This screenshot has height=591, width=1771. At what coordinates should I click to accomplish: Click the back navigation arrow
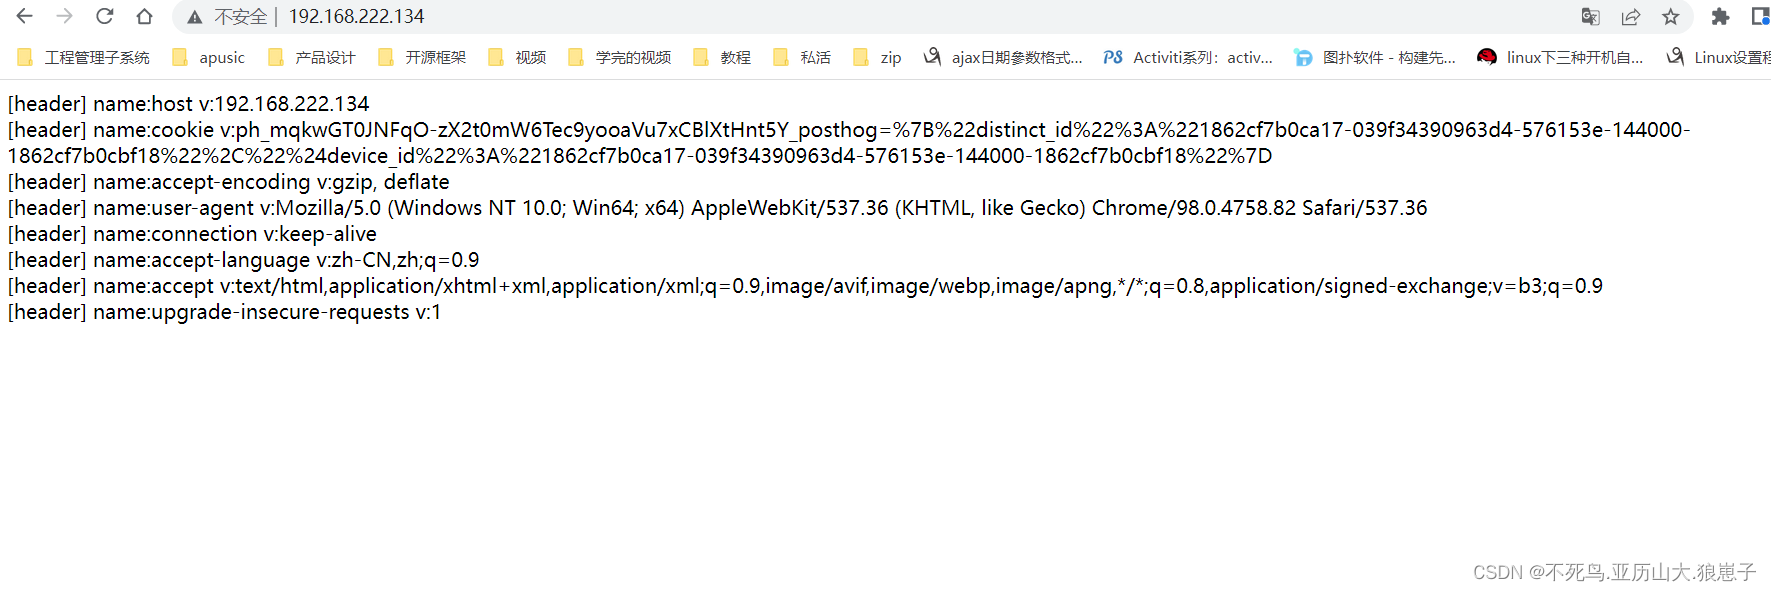click(x=24, y=16)
